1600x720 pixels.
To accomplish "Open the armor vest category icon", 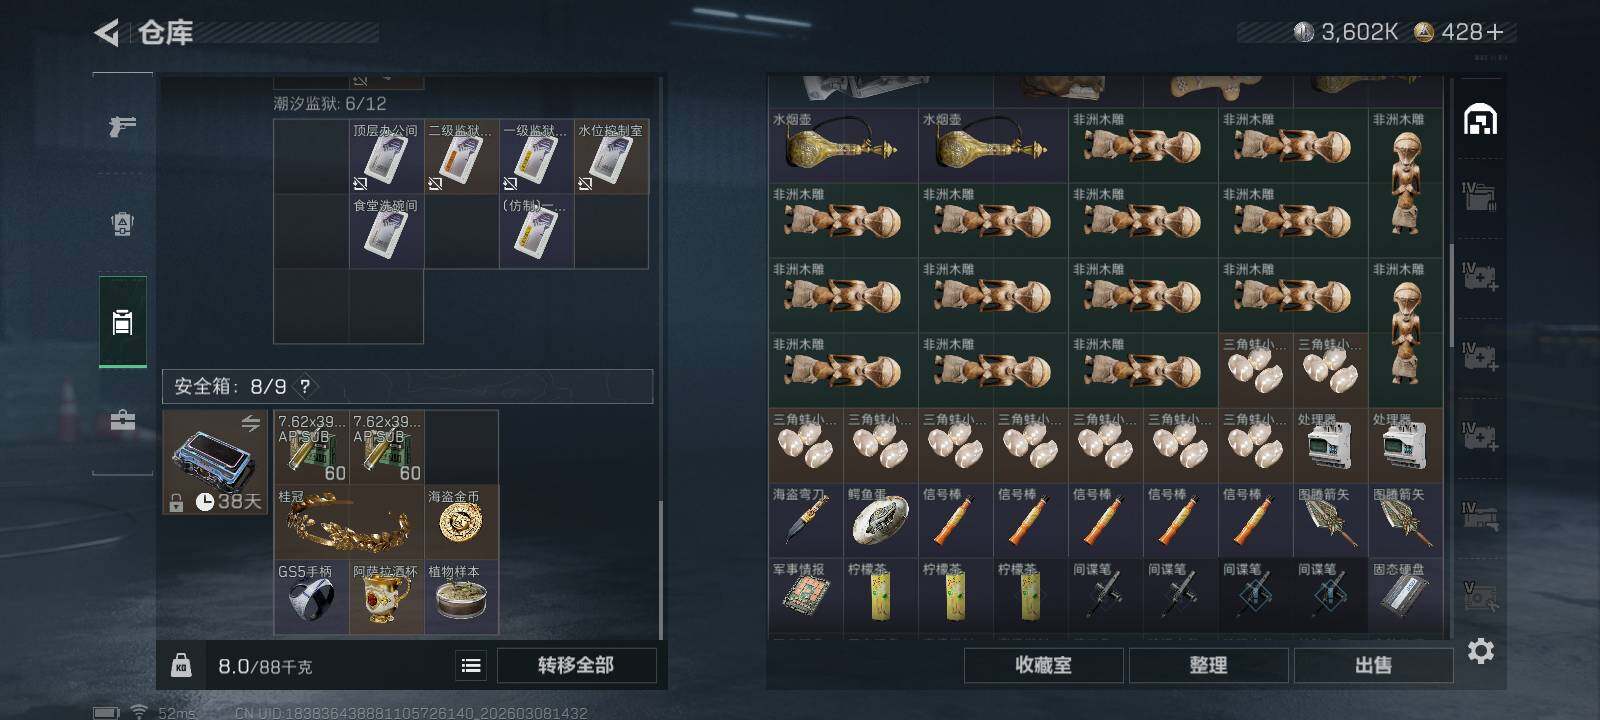I will (x=122, y=224).
